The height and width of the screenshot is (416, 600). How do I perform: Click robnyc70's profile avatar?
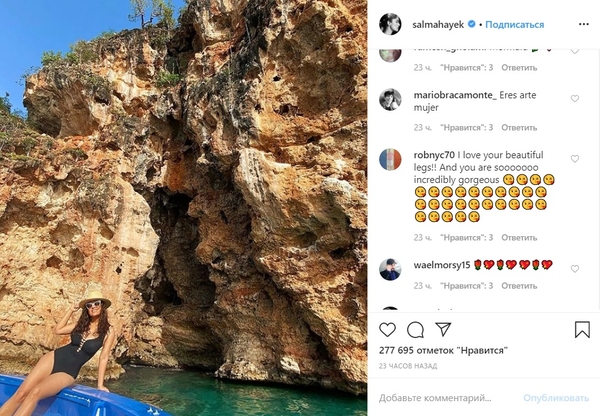390,159
